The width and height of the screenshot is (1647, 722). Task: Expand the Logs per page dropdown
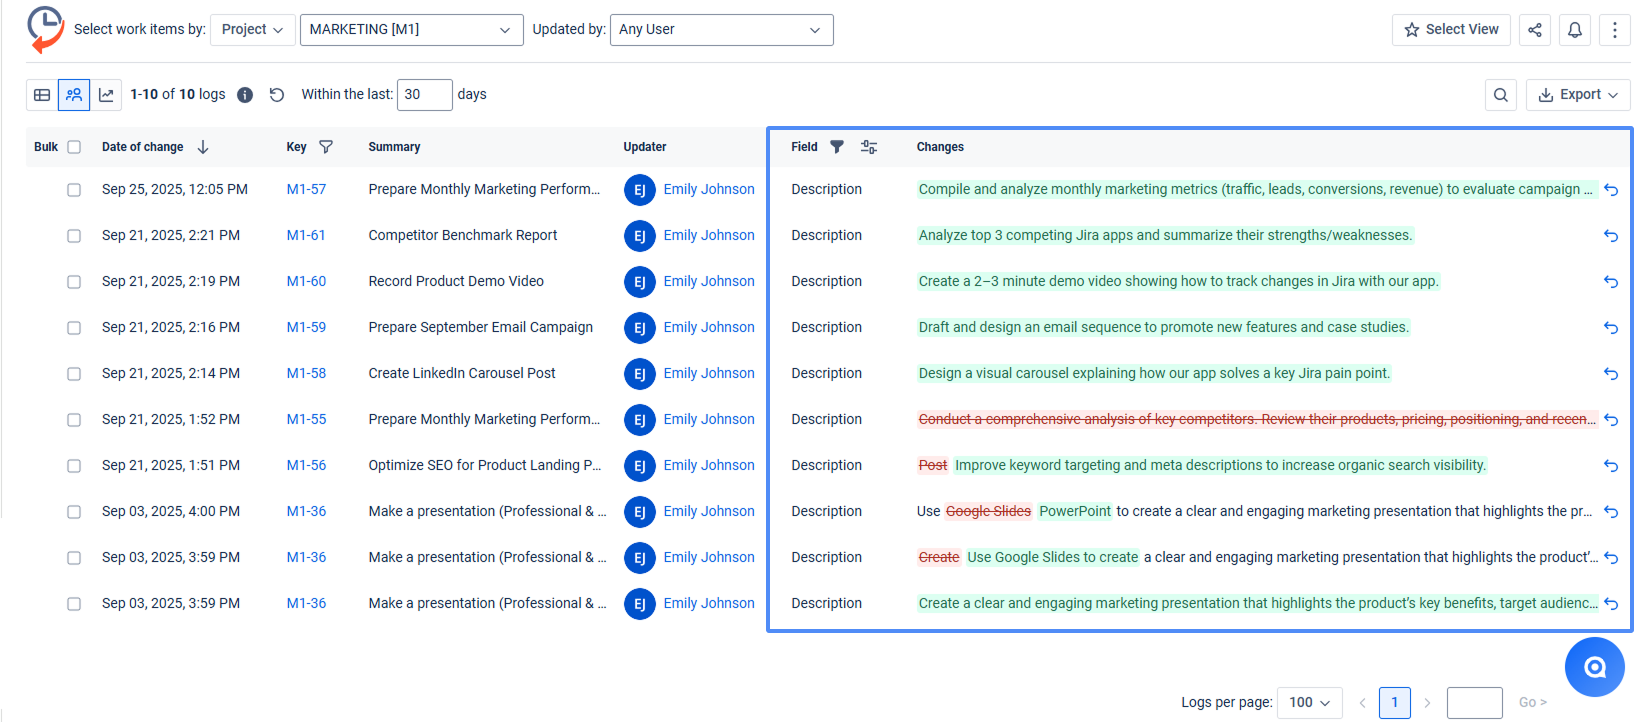click(1309, 702)
